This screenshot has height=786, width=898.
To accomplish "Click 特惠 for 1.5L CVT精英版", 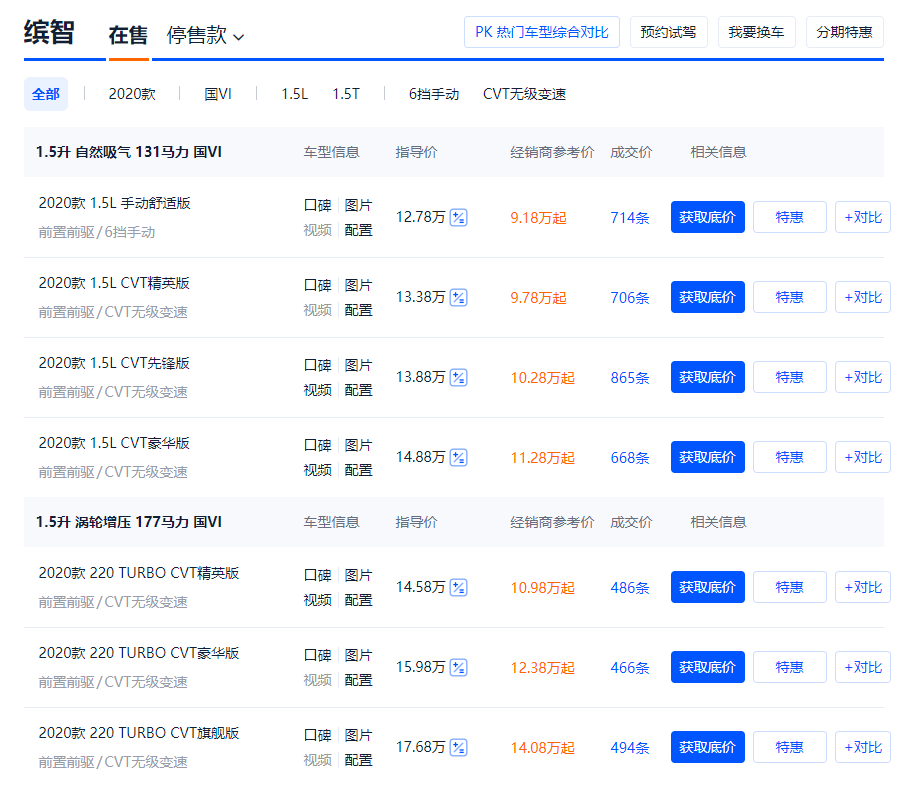I will click(x=790, y=297).
